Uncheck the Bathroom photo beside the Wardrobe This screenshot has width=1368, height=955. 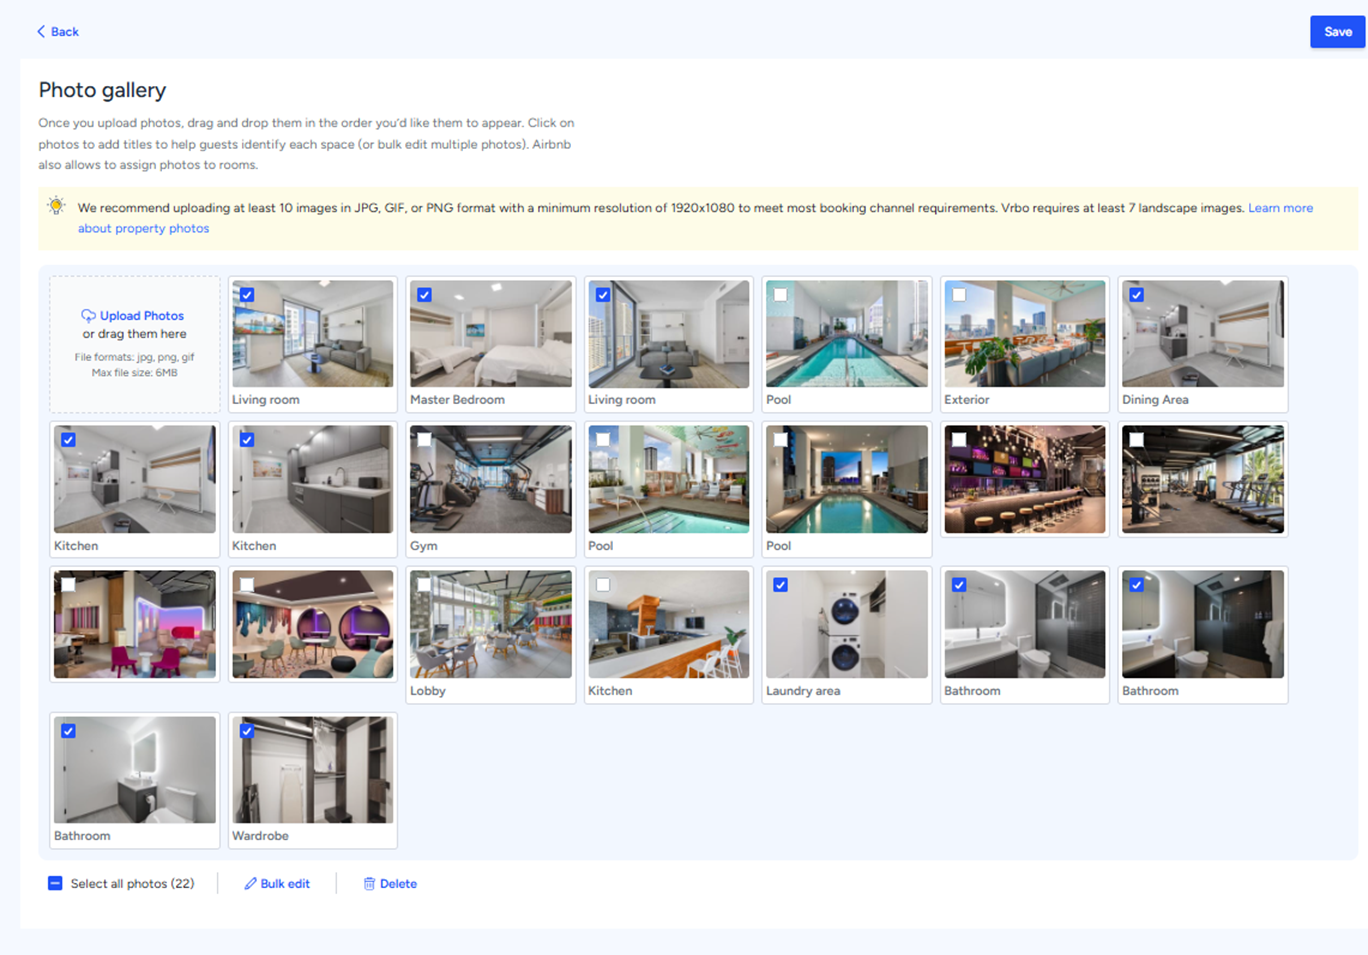[68, 731]
